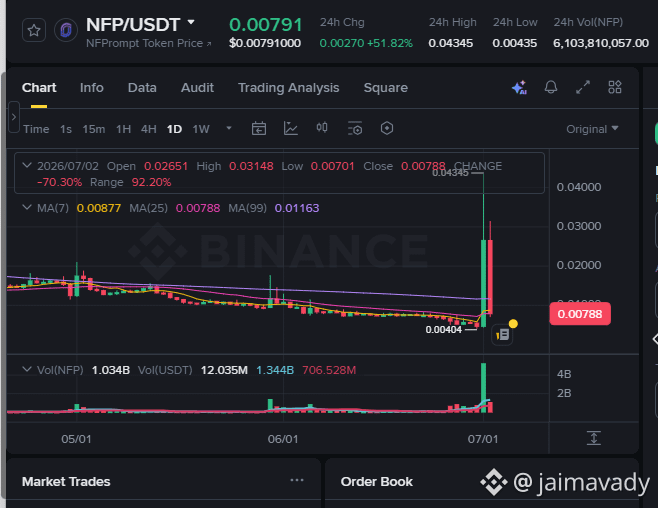Select the Time interval option

(36, 129)
